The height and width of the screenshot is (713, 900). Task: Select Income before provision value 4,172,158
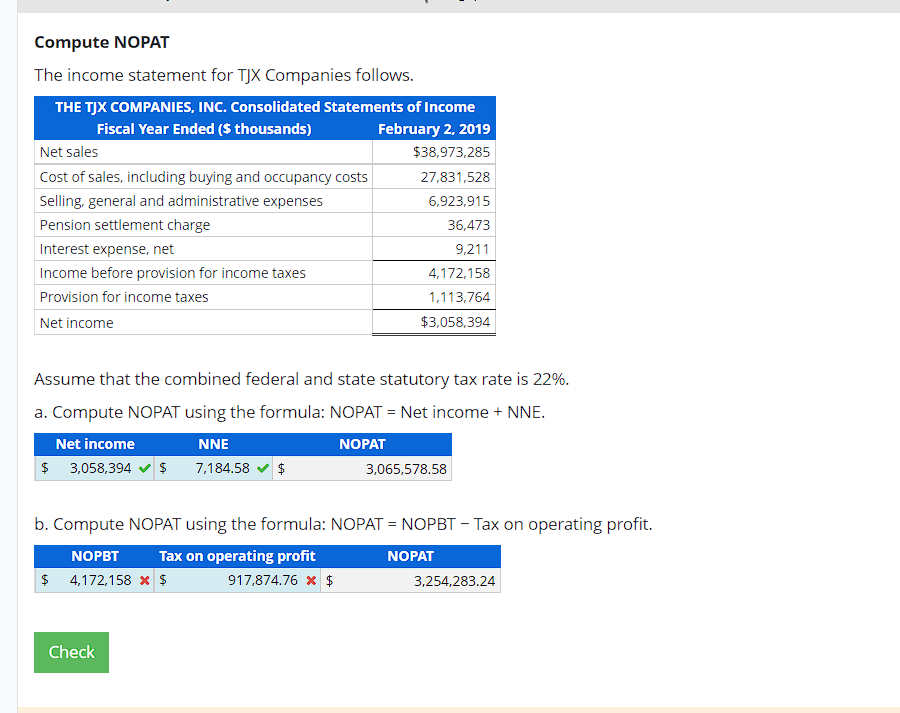(459, 273)
